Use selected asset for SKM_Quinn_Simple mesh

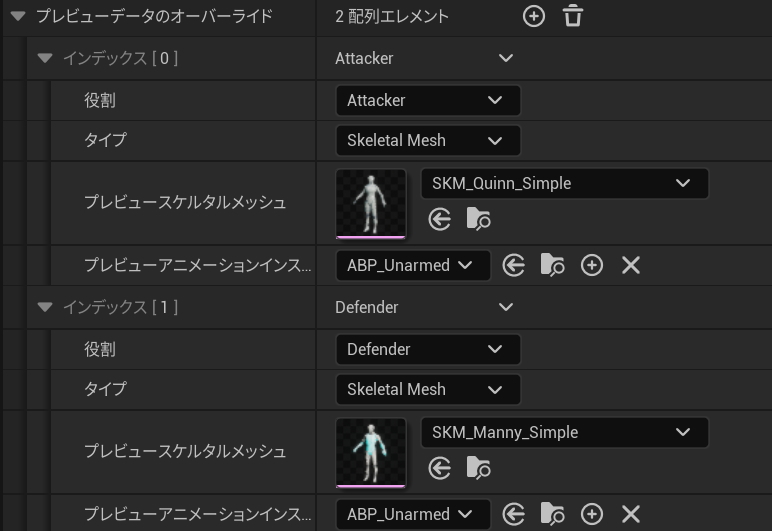(440, 219)
